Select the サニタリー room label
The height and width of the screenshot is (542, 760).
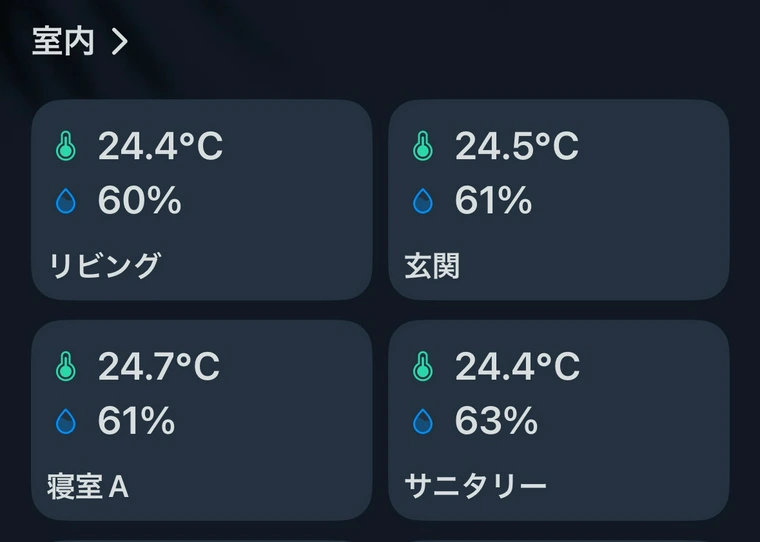point(475,487)
